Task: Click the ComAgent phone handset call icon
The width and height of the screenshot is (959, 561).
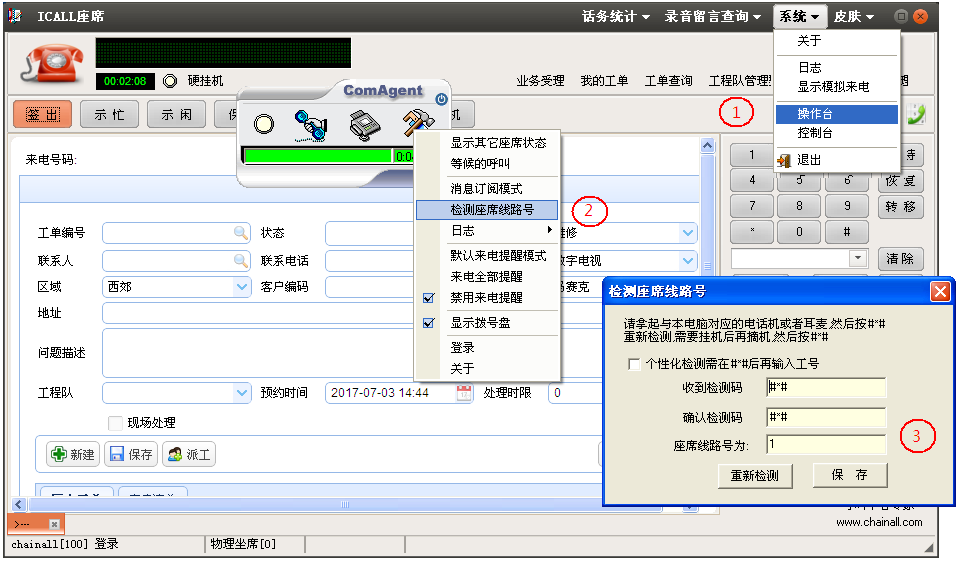Action: pyautogui.click(x=311, y=125)
